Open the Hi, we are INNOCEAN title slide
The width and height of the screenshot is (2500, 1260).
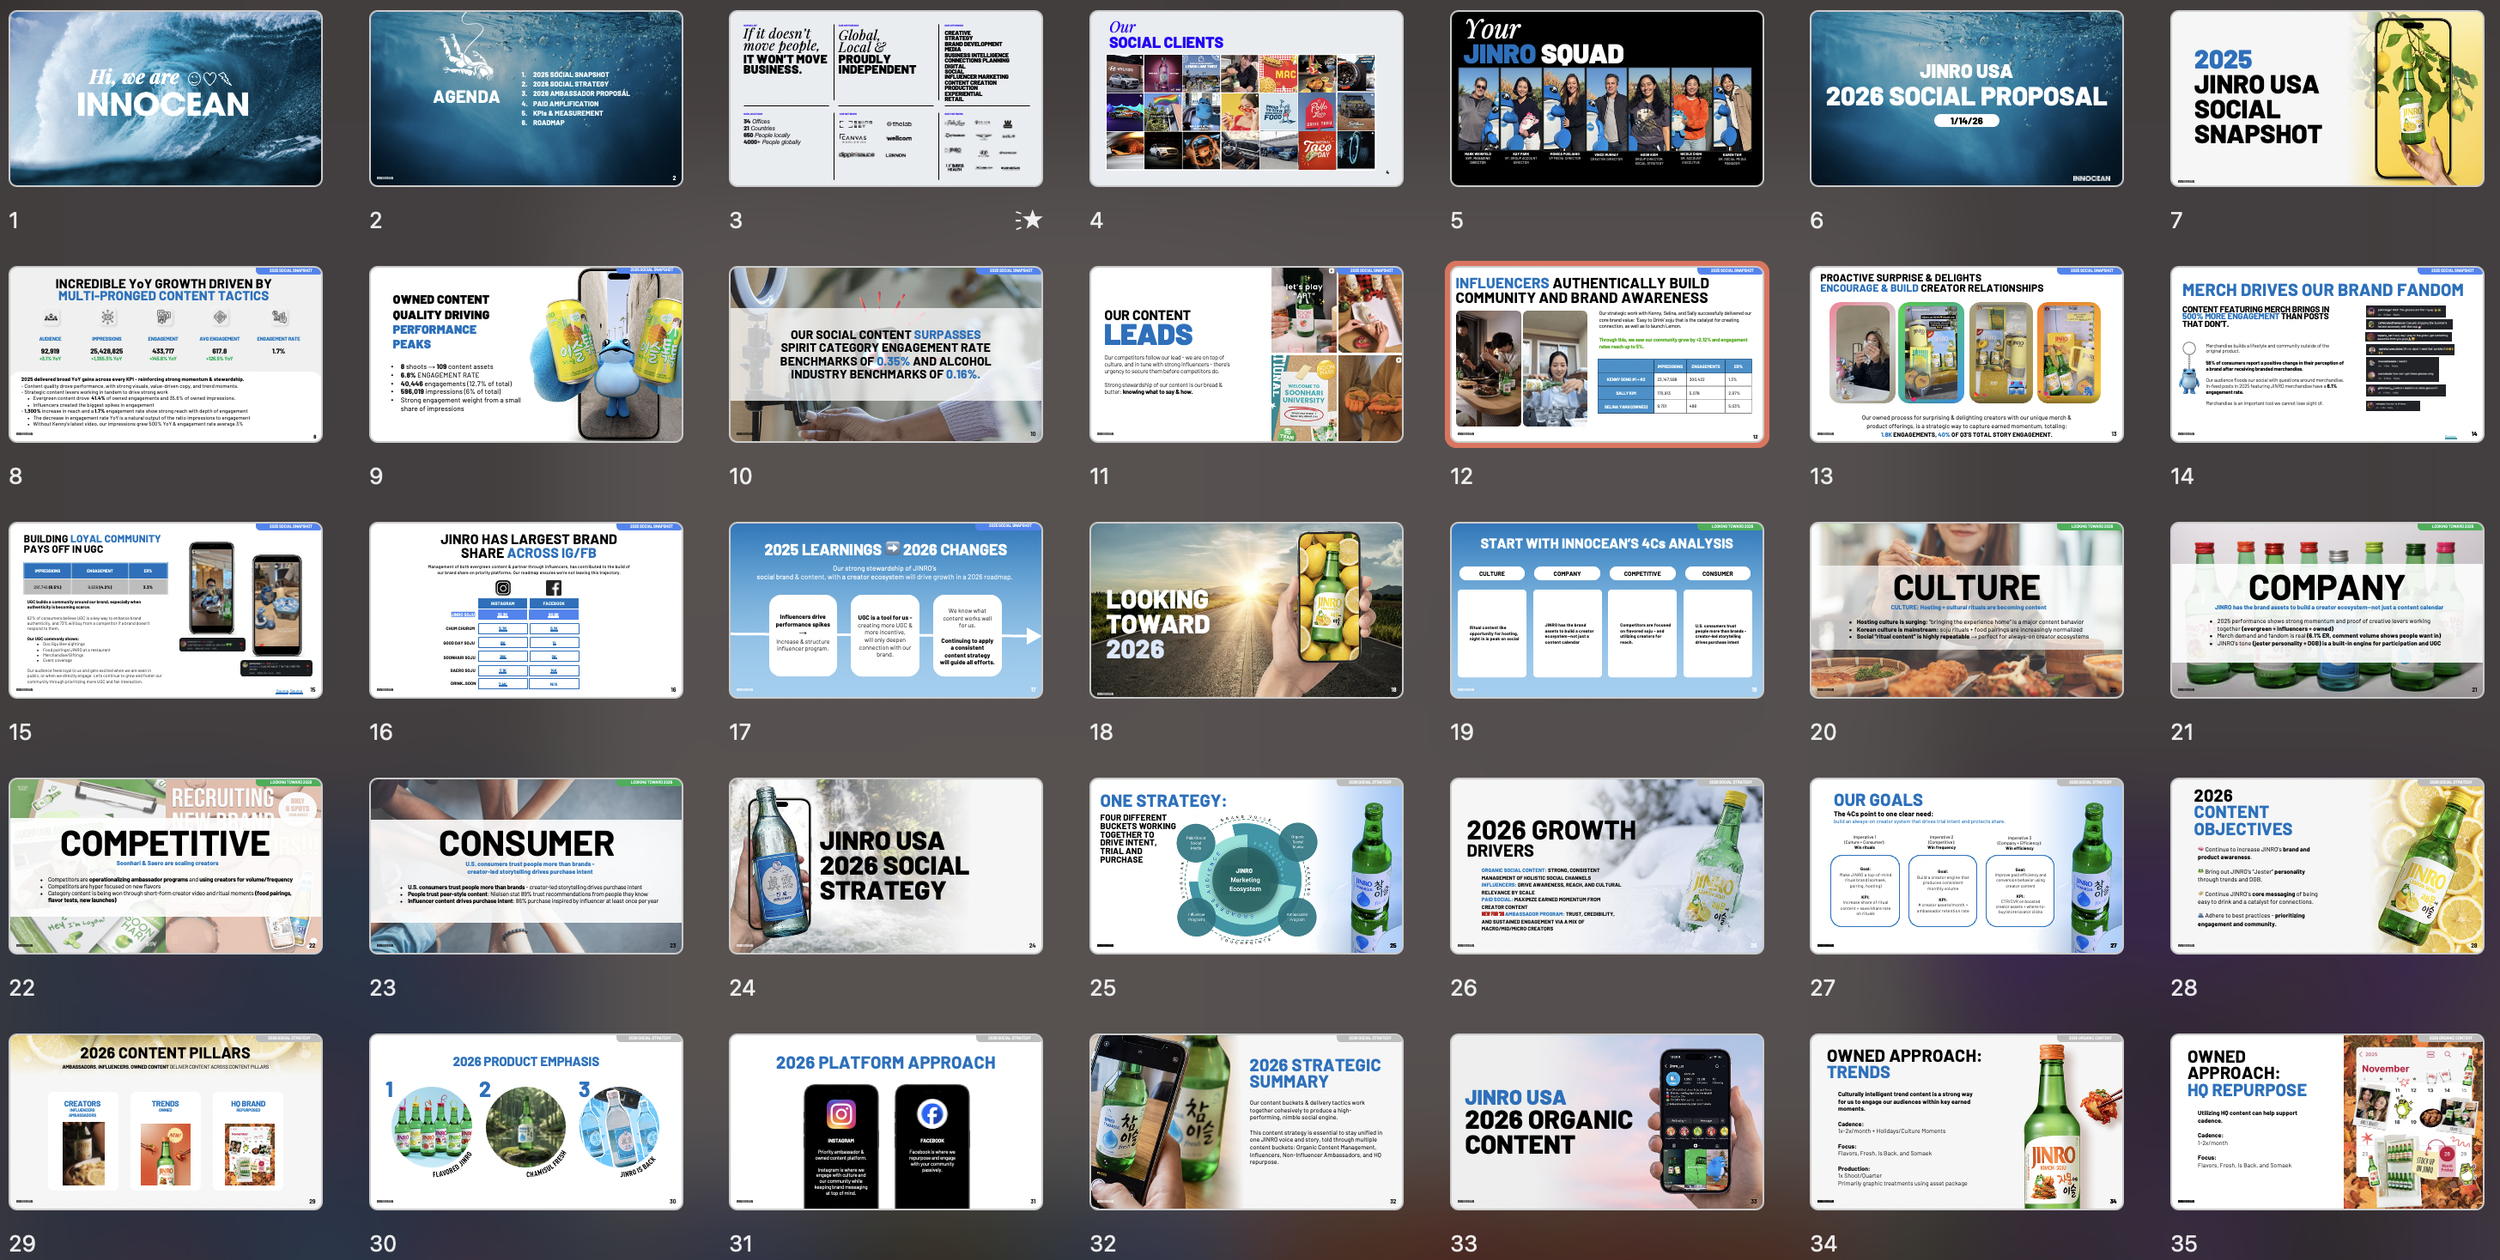click(x=166, y=96)
